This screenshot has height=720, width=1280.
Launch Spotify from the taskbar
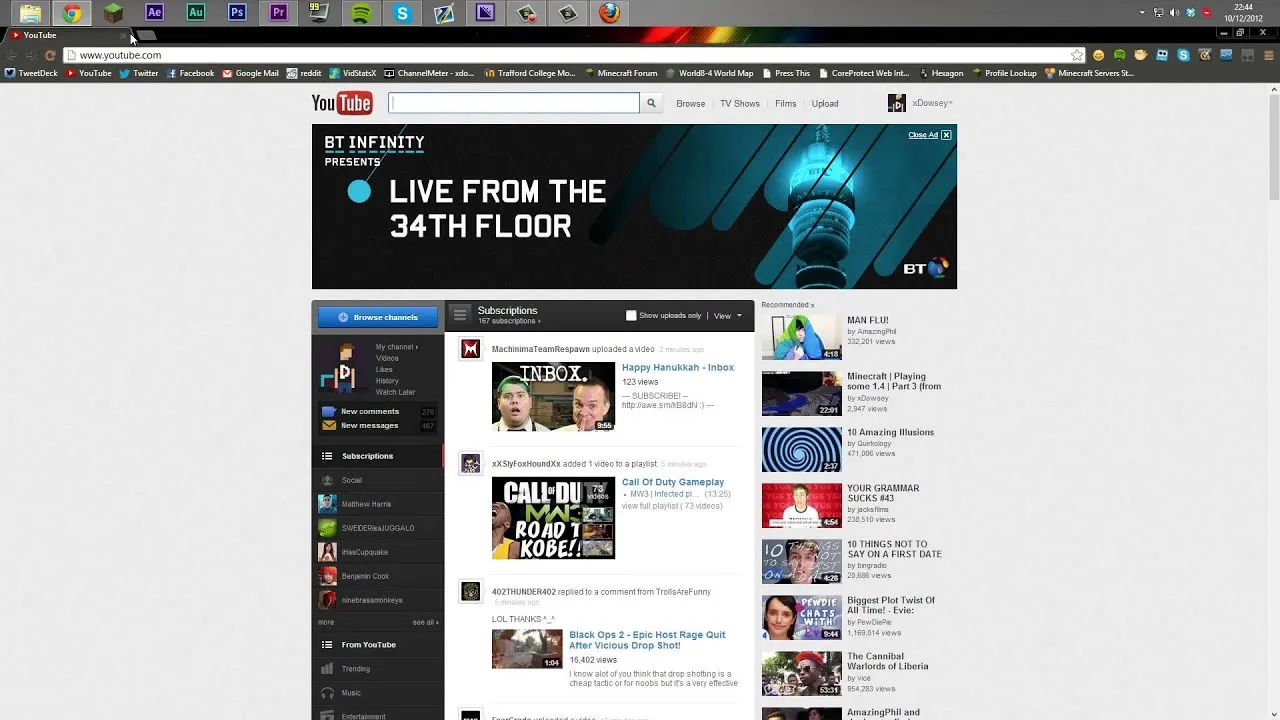362,13
